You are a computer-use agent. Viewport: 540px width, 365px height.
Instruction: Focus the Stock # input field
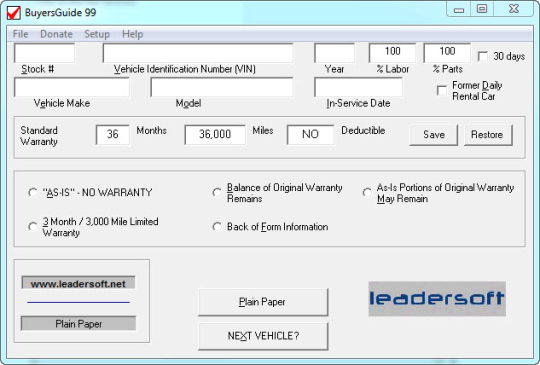coord(44,53)
